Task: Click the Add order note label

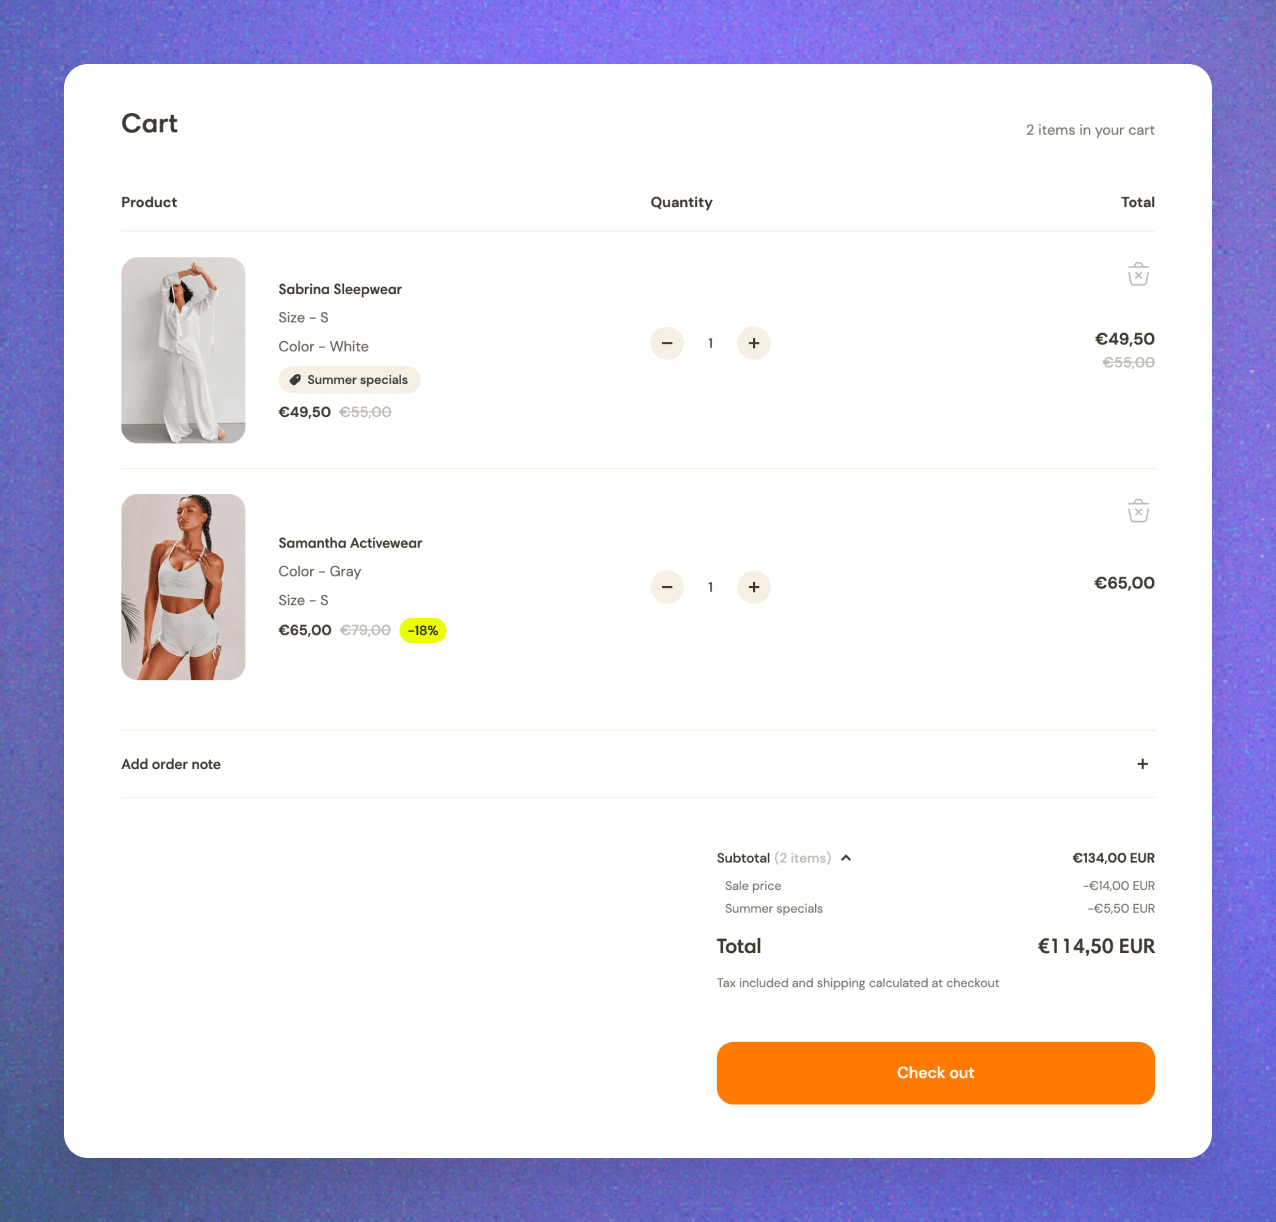Action: pyautogui.click(x=171, y=764)
